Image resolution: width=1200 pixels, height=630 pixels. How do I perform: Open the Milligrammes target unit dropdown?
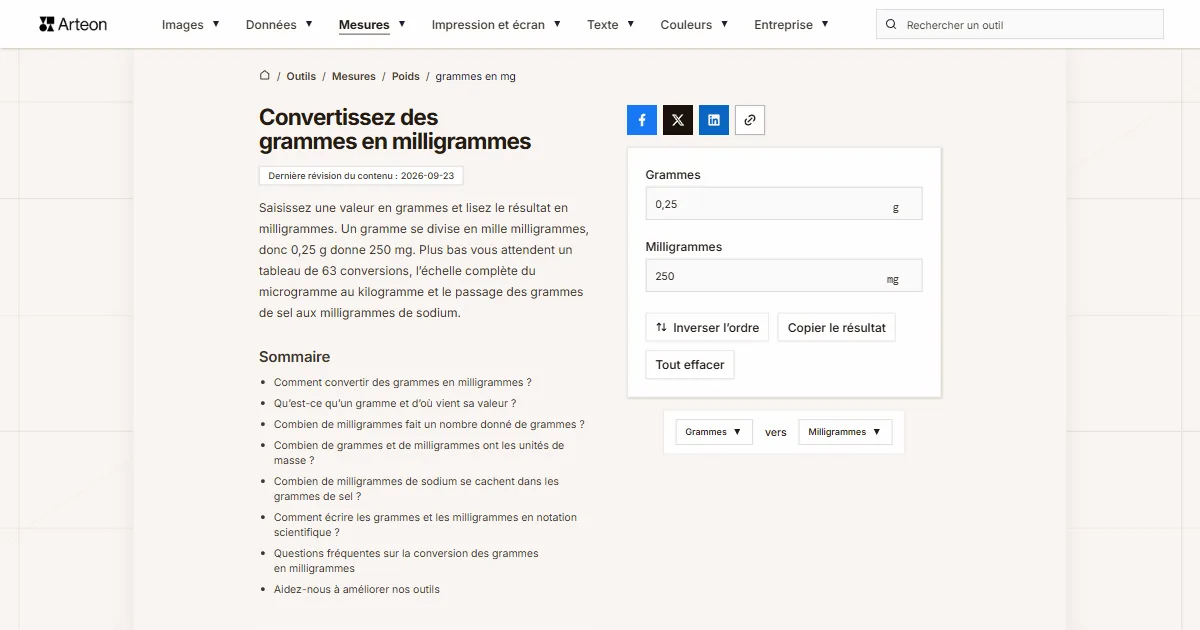click(845, 432)
